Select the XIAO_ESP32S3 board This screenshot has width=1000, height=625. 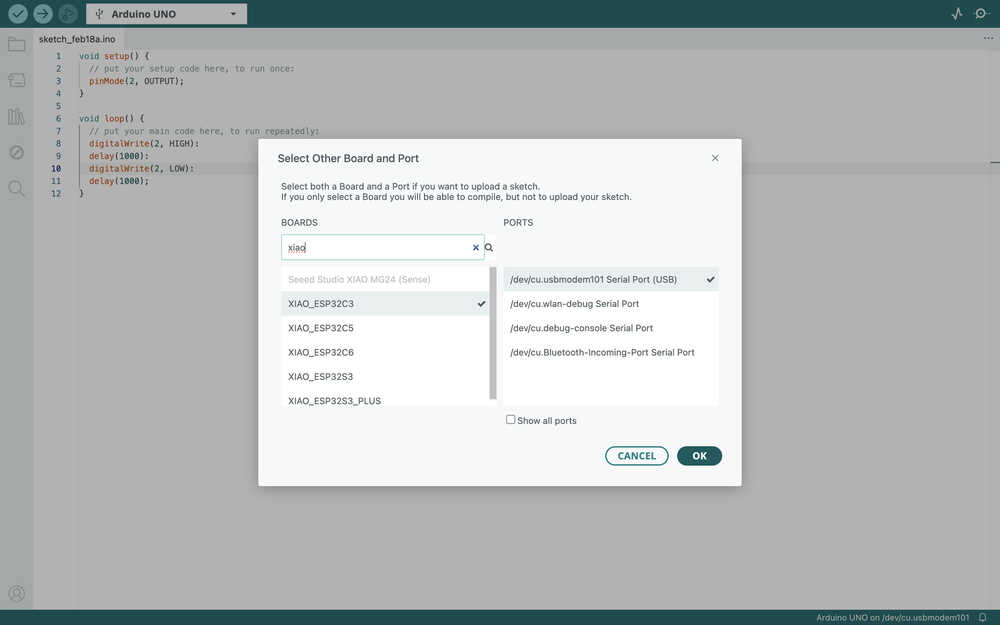[x=385, y=376]
